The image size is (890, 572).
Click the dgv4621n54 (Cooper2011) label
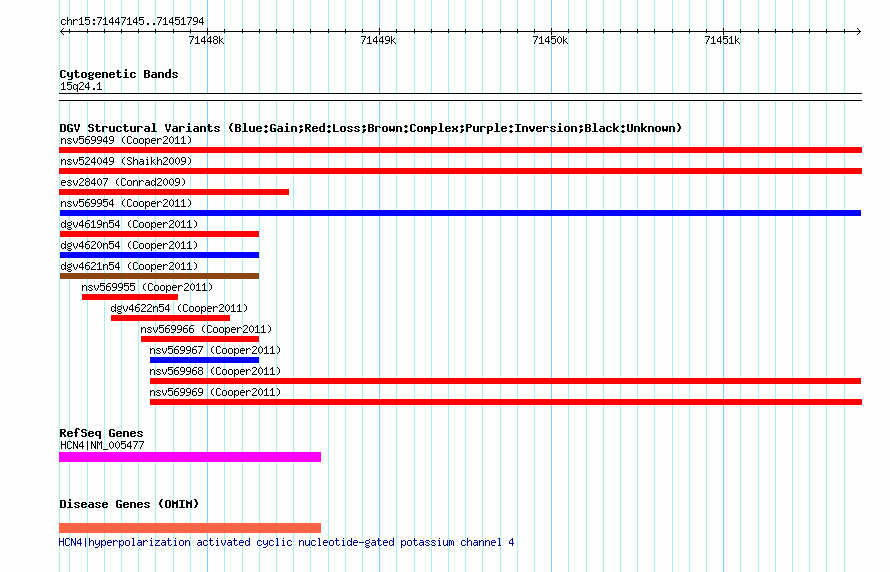[x=129, y=266]
